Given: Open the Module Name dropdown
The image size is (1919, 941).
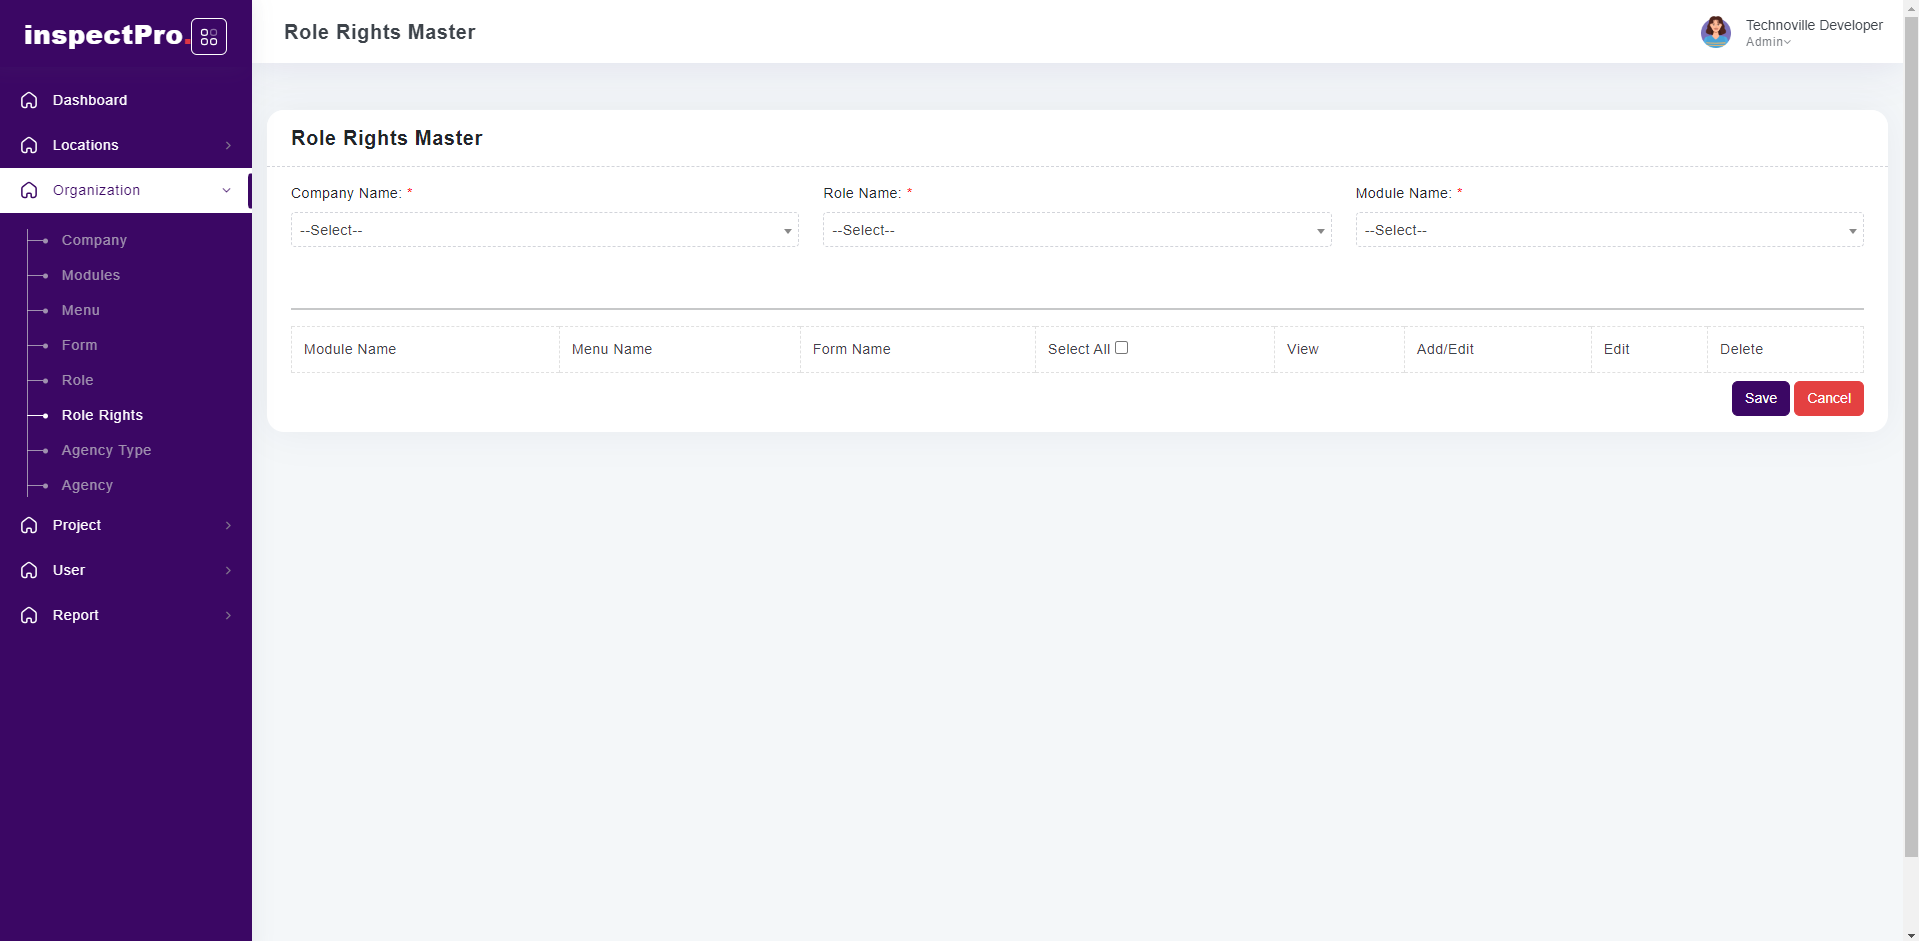Looking at the screenshot, I should [x=1608, y=230].
